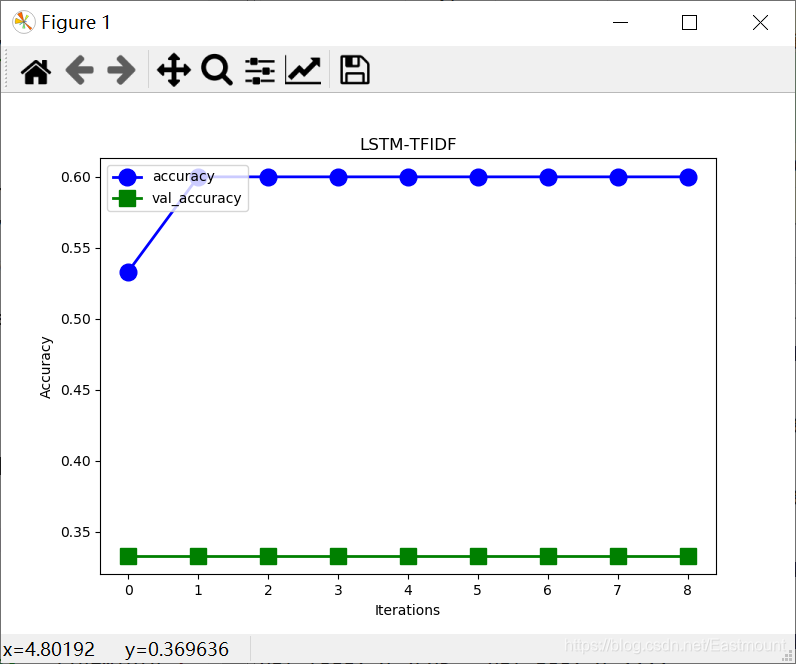Click the x-axis tick label 6
Screen dimensions: 796x664
click(547, 590)
